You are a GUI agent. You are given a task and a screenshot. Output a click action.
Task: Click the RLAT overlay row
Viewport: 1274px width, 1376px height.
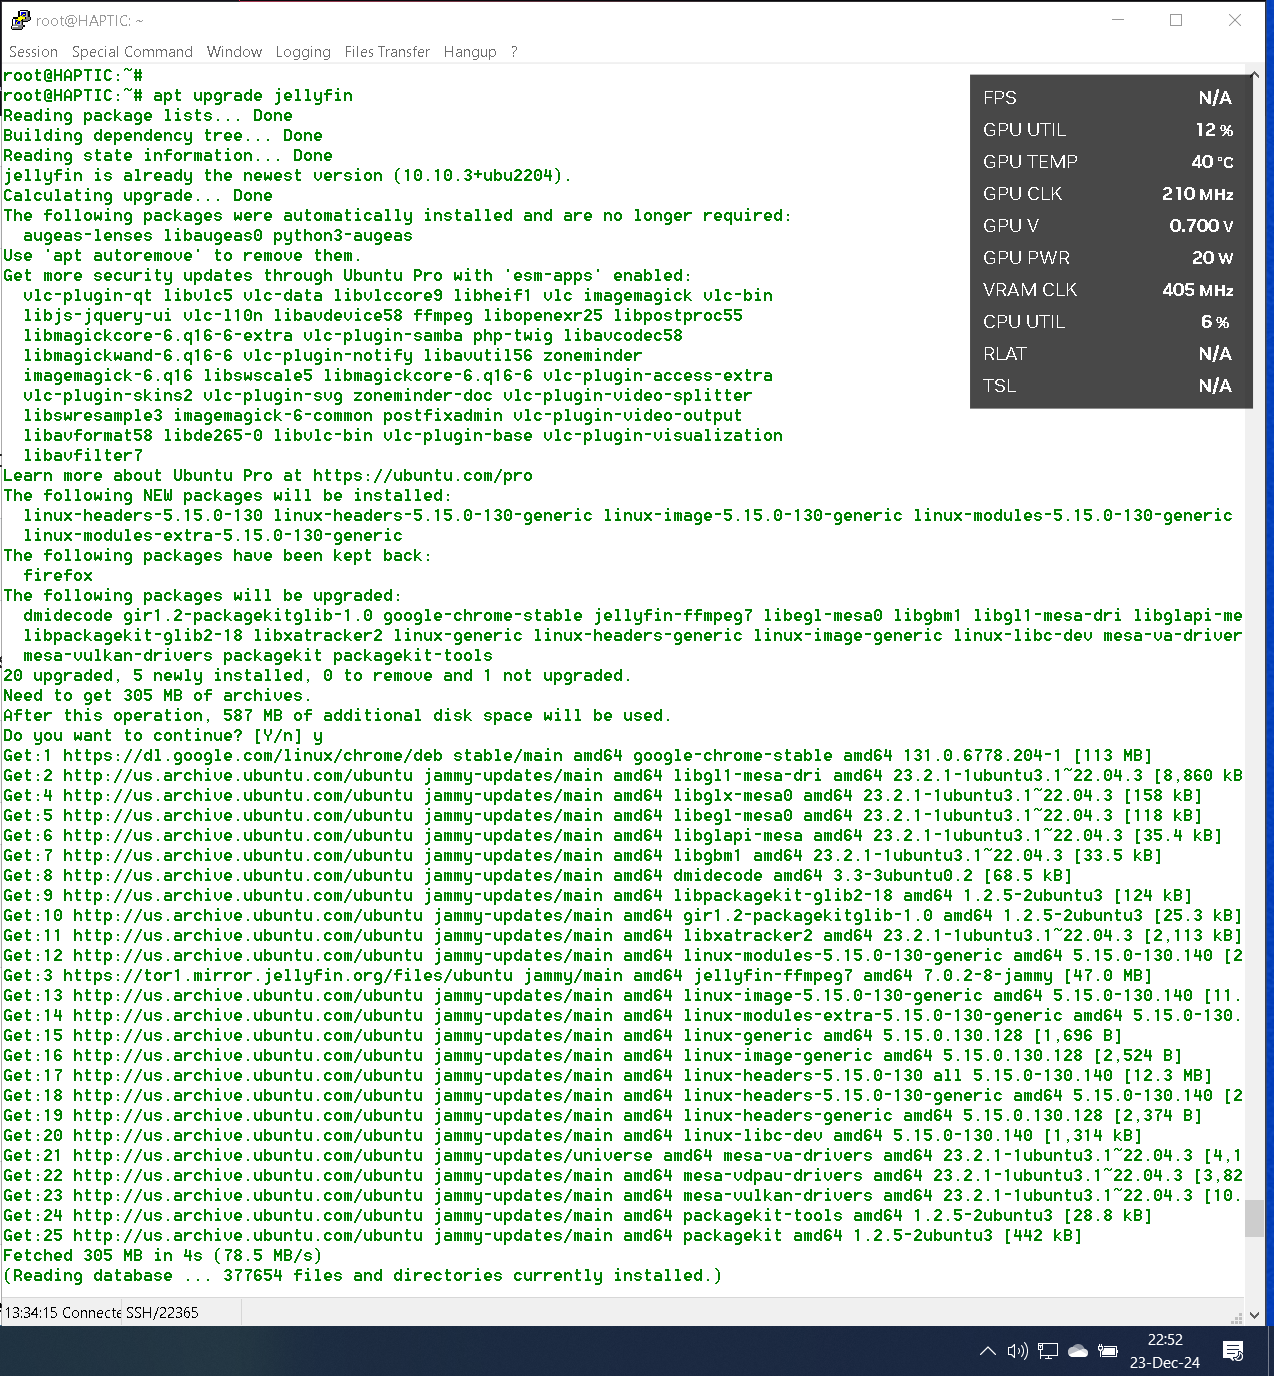coord(1108,354)
